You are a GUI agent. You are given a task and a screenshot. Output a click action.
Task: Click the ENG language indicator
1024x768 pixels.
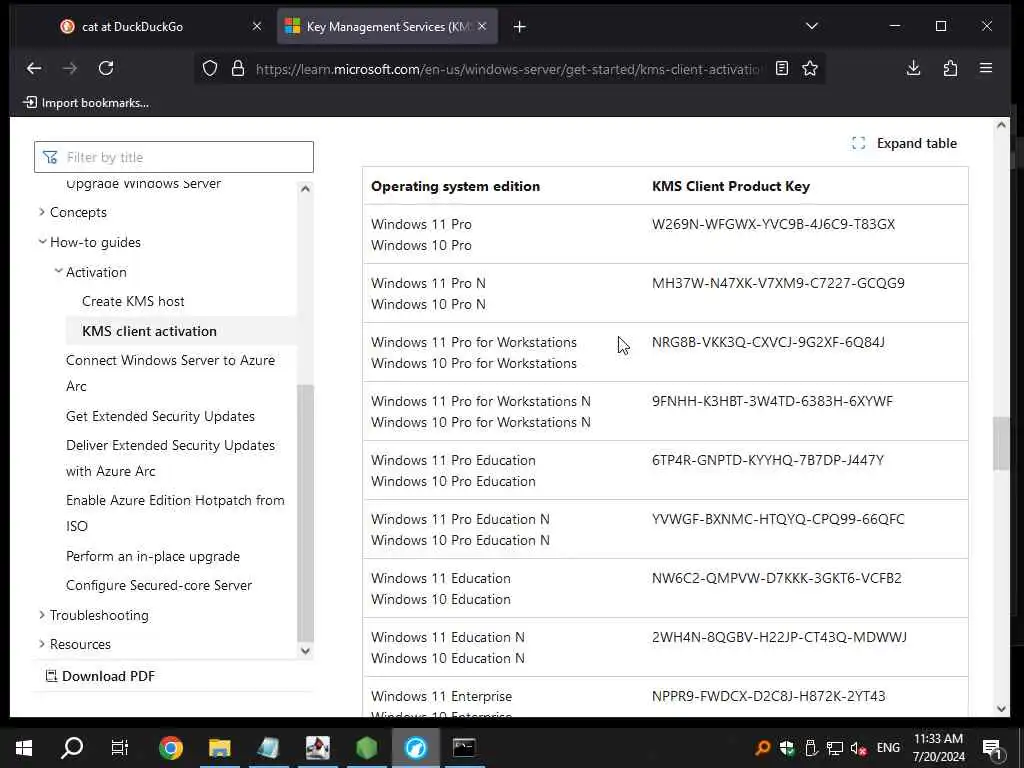(888, 748)
